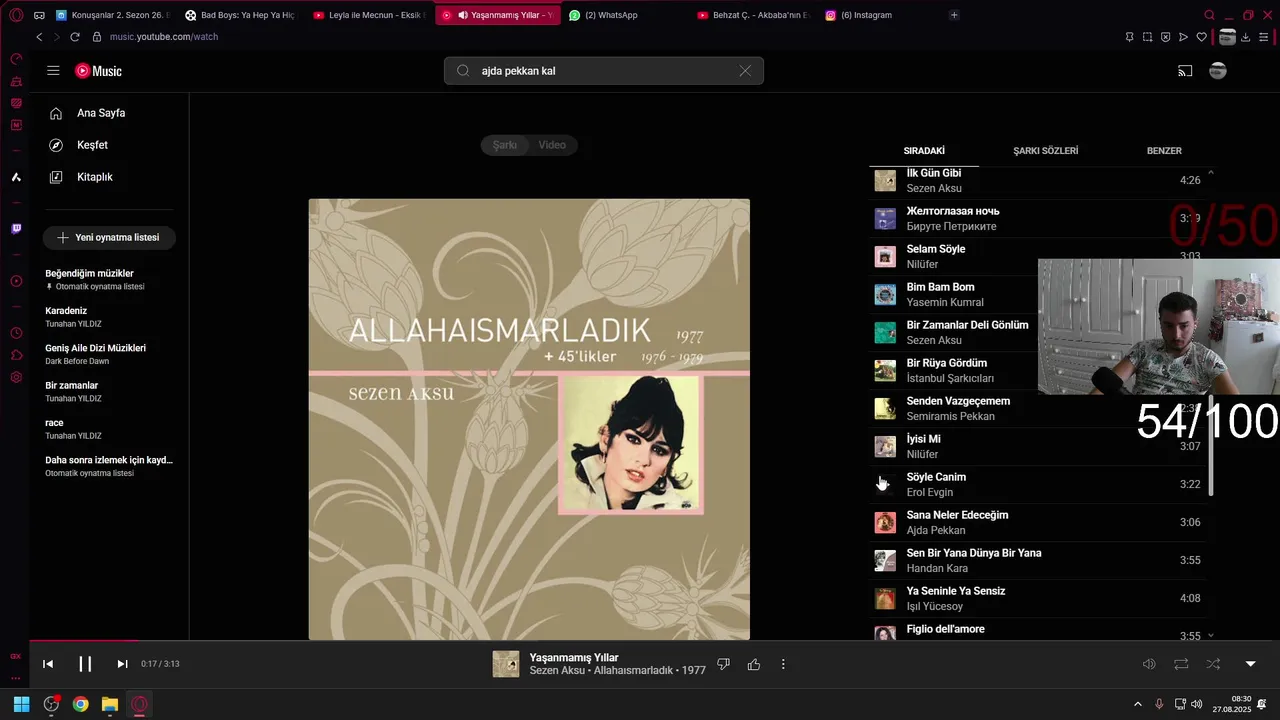The height and width of the screenshot is (720, 1280).
Task: Open File Explorer from the taskbar
Action: click(110, 704)
